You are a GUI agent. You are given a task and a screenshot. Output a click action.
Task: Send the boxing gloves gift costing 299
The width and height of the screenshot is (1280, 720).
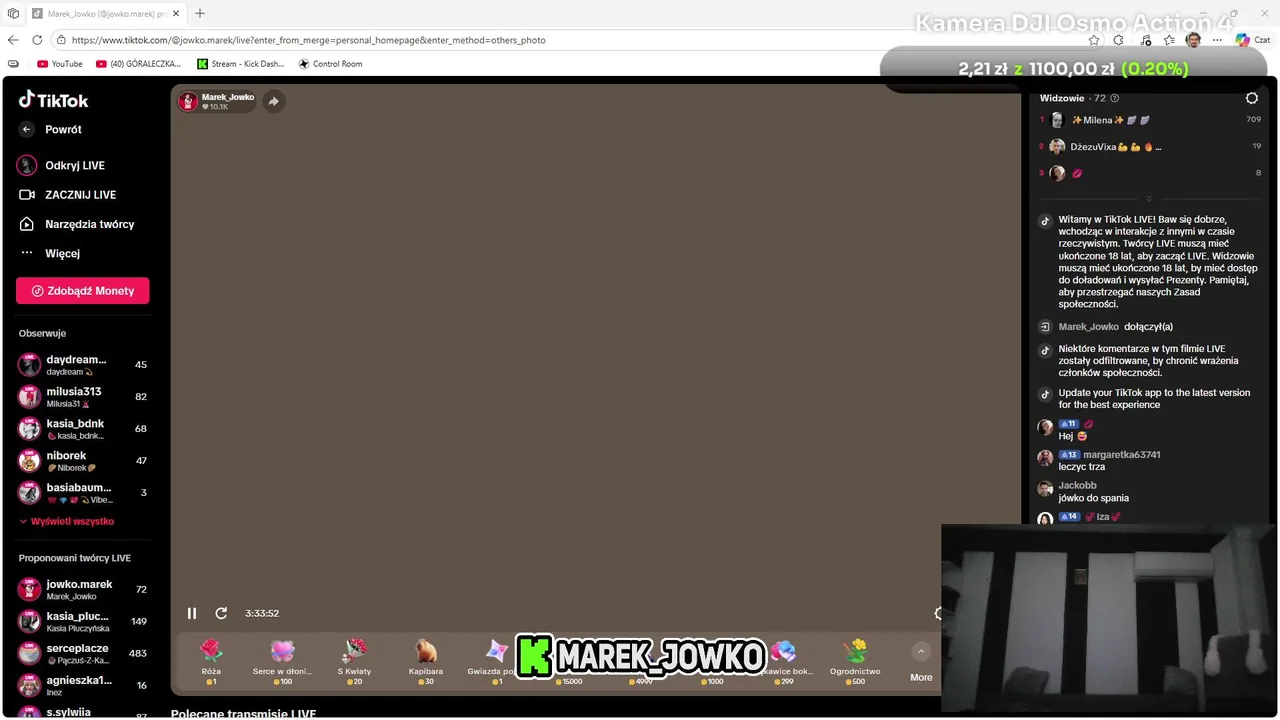click(787, 661)
